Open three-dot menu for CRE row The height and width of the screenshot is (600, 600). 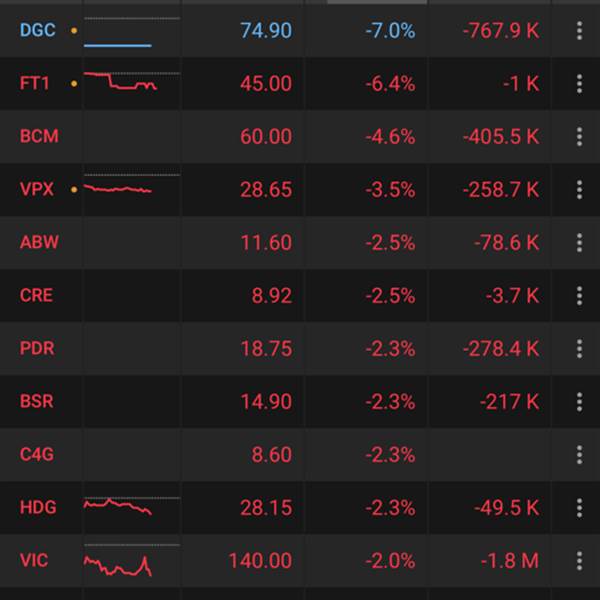pos(579,296)
